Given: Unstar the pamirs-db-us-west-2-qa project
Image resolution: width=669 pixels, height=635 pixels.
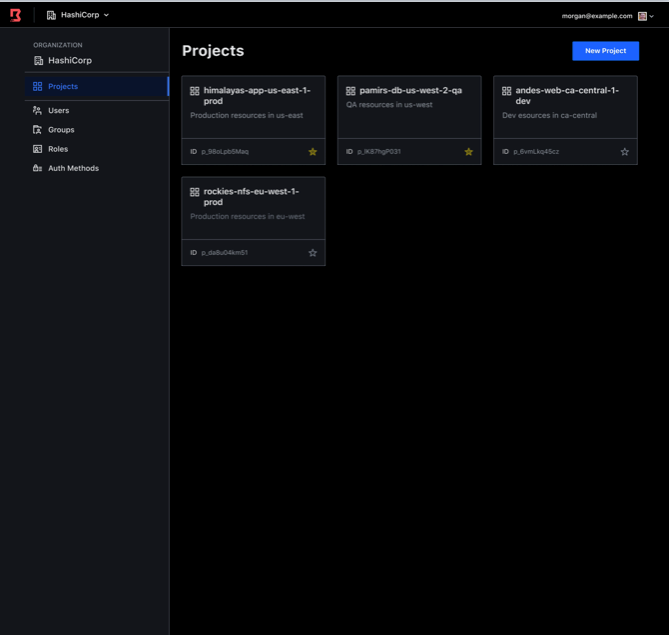Looking at the screenshot, I should click(x=469, y=152).
